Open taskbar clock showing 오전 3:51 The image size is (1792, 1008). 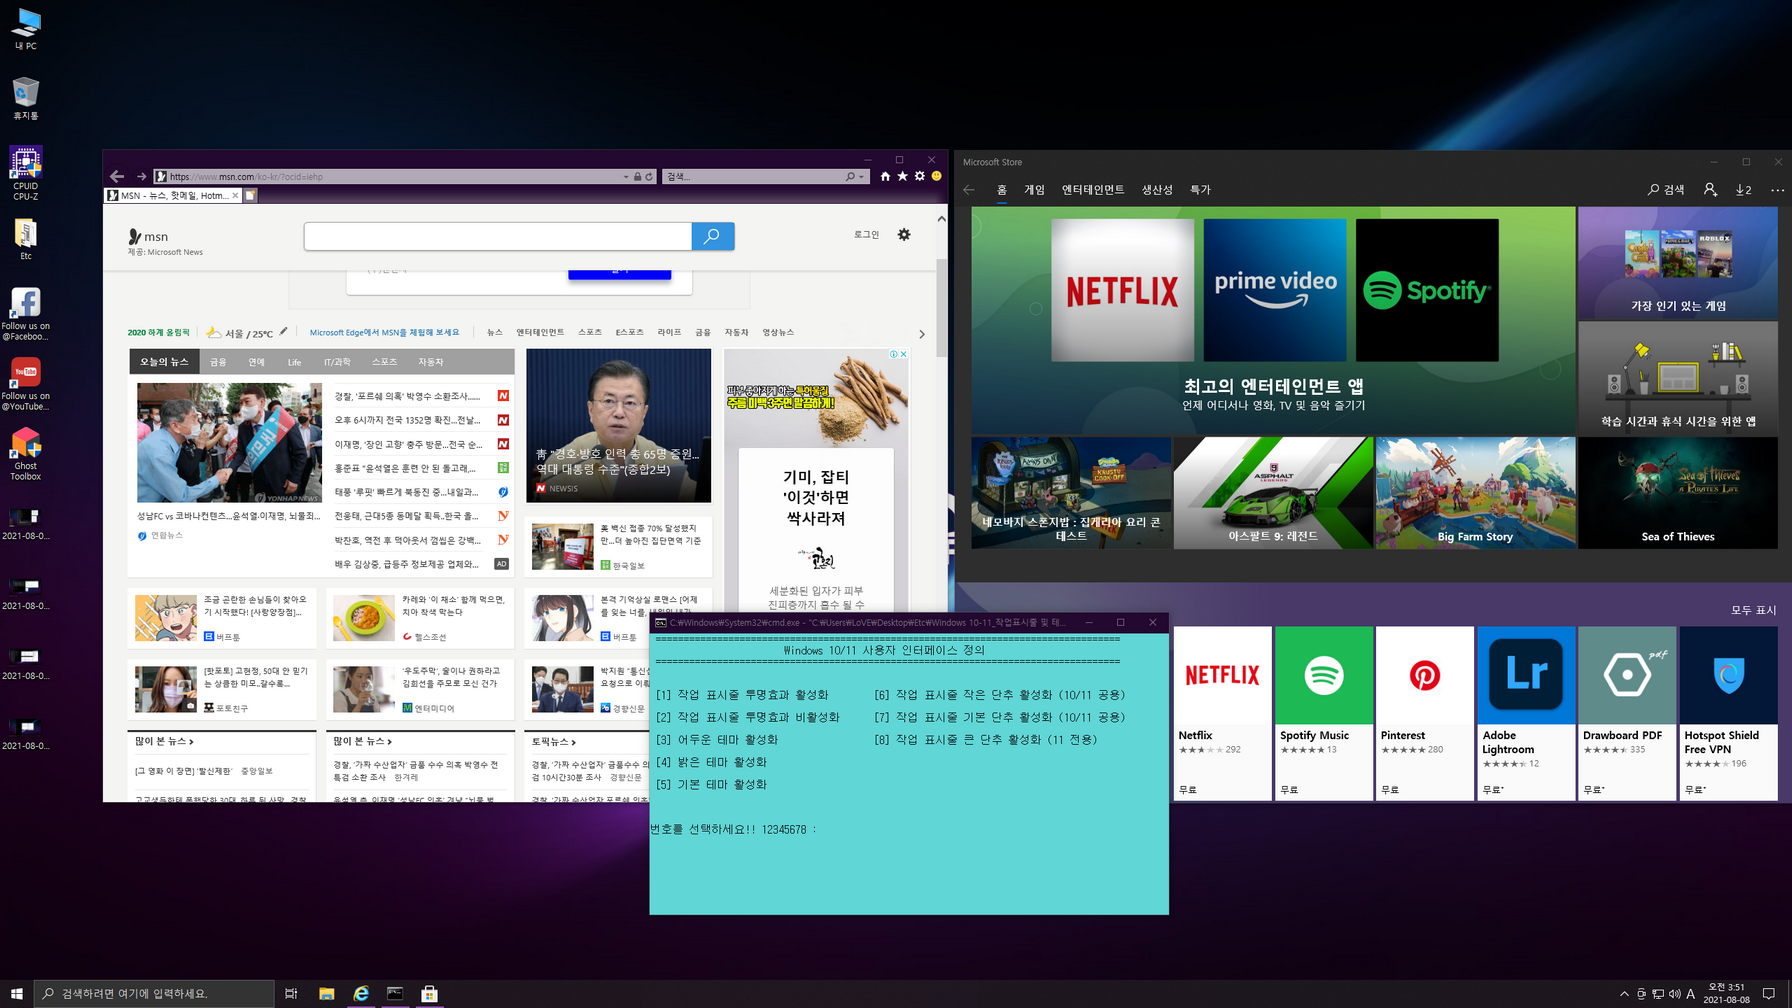click(x=1726, y=993)
